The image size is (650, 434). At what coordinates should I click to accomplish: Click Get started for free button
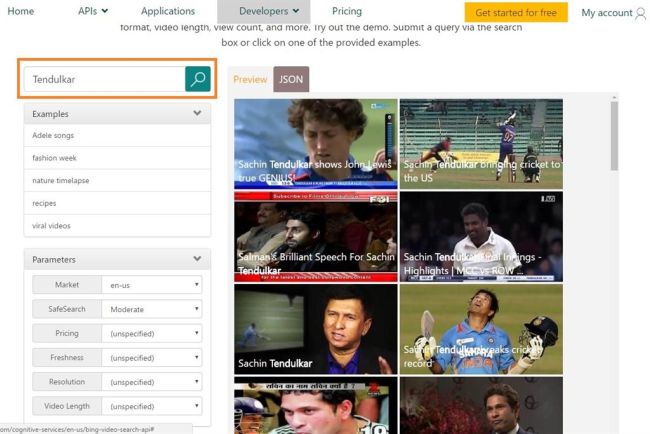point(516,12)
